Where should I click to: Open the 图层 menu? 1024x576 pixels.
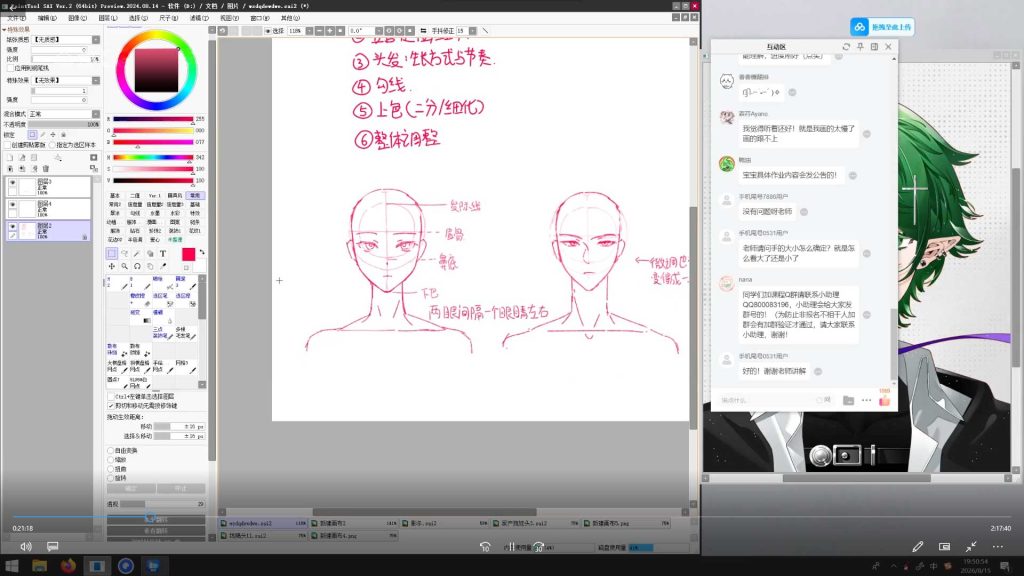point(107,18)
